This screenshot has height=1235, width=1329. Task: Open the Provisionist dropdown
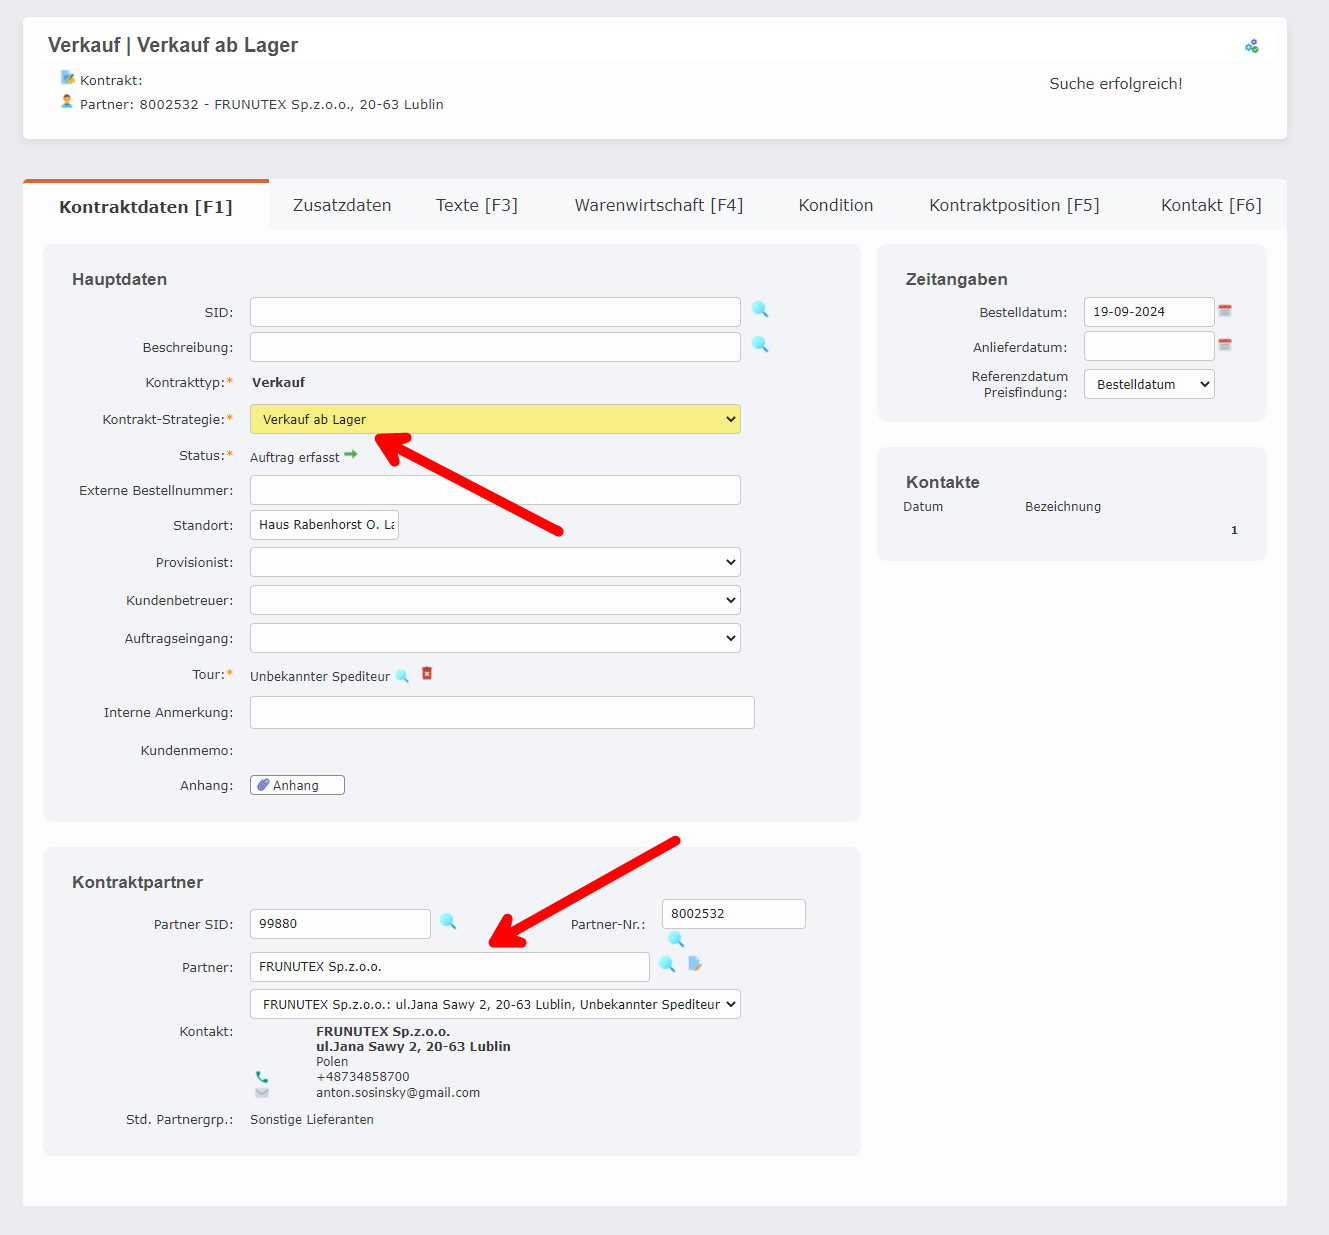tap(495, 562)
